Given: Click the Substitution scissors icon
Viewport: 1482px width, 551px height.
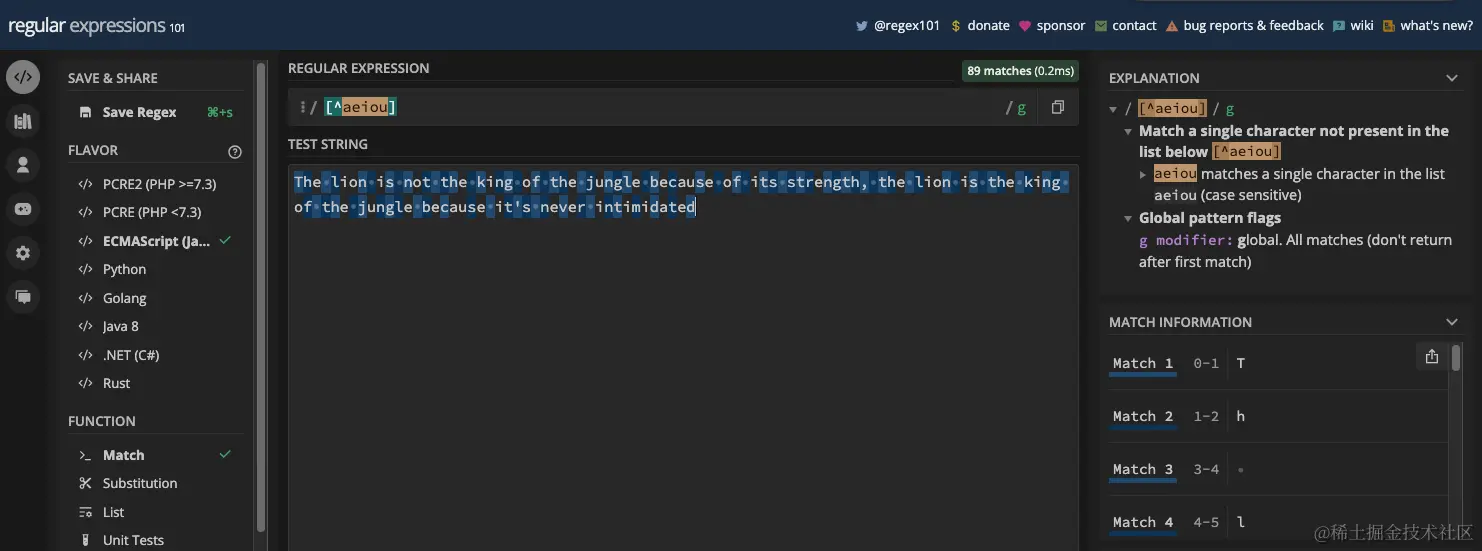Looking at the screenshot, I should click(x=85, y=483).
